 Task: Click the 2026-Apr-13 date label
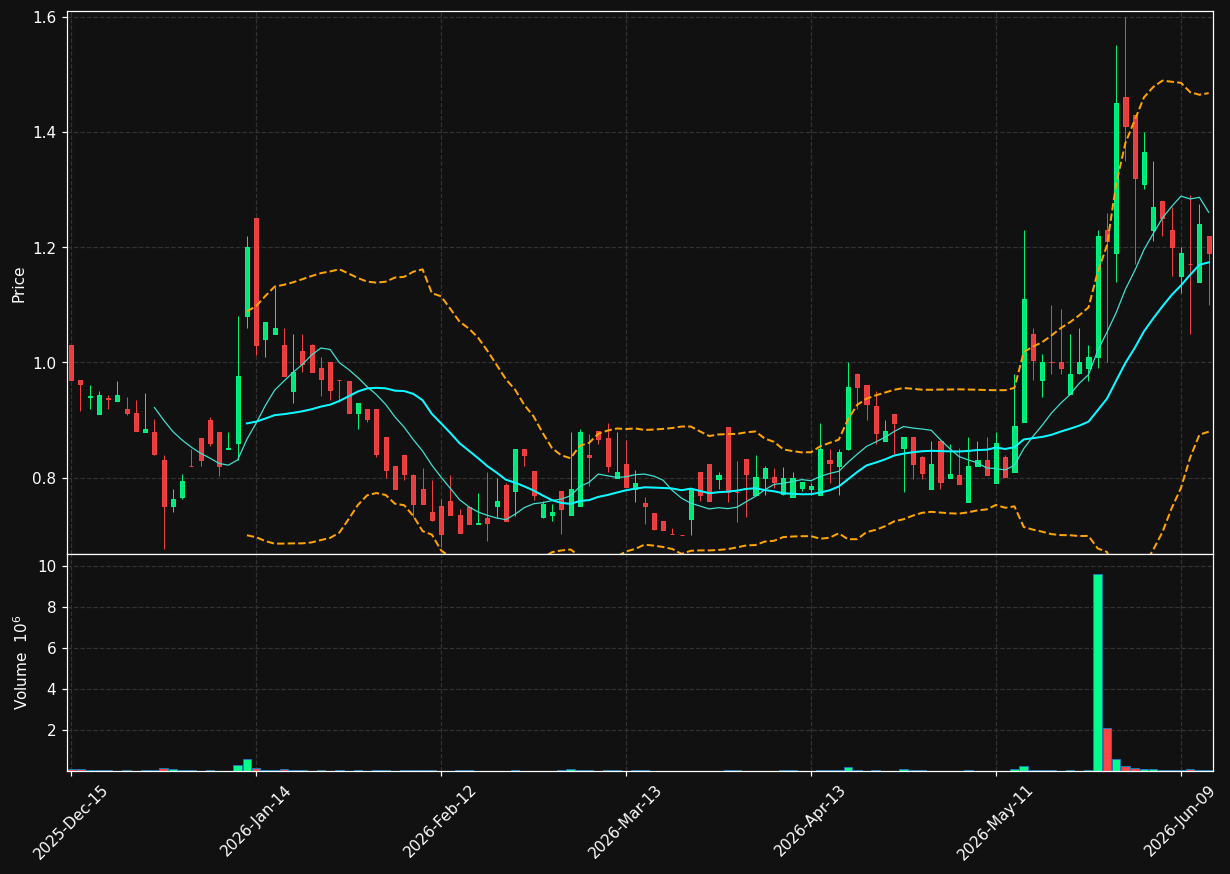810,822
